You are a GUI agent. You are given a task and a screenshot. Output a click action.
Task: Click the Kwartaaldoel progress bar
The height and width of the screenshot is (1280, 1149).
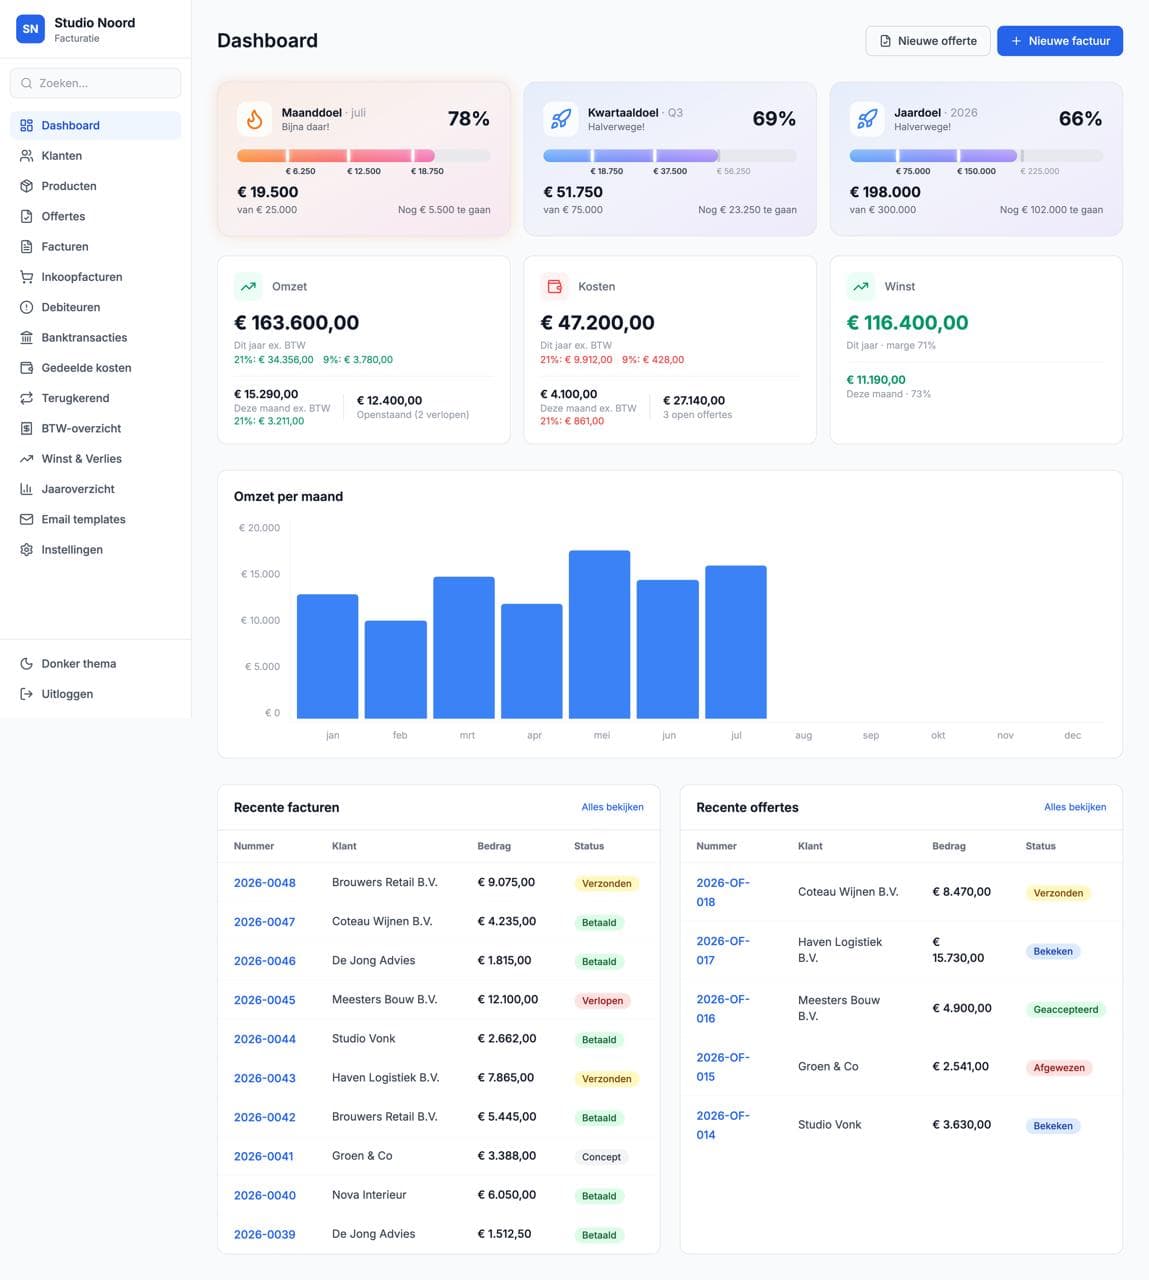pyautogui.click(x=670, y=156)
